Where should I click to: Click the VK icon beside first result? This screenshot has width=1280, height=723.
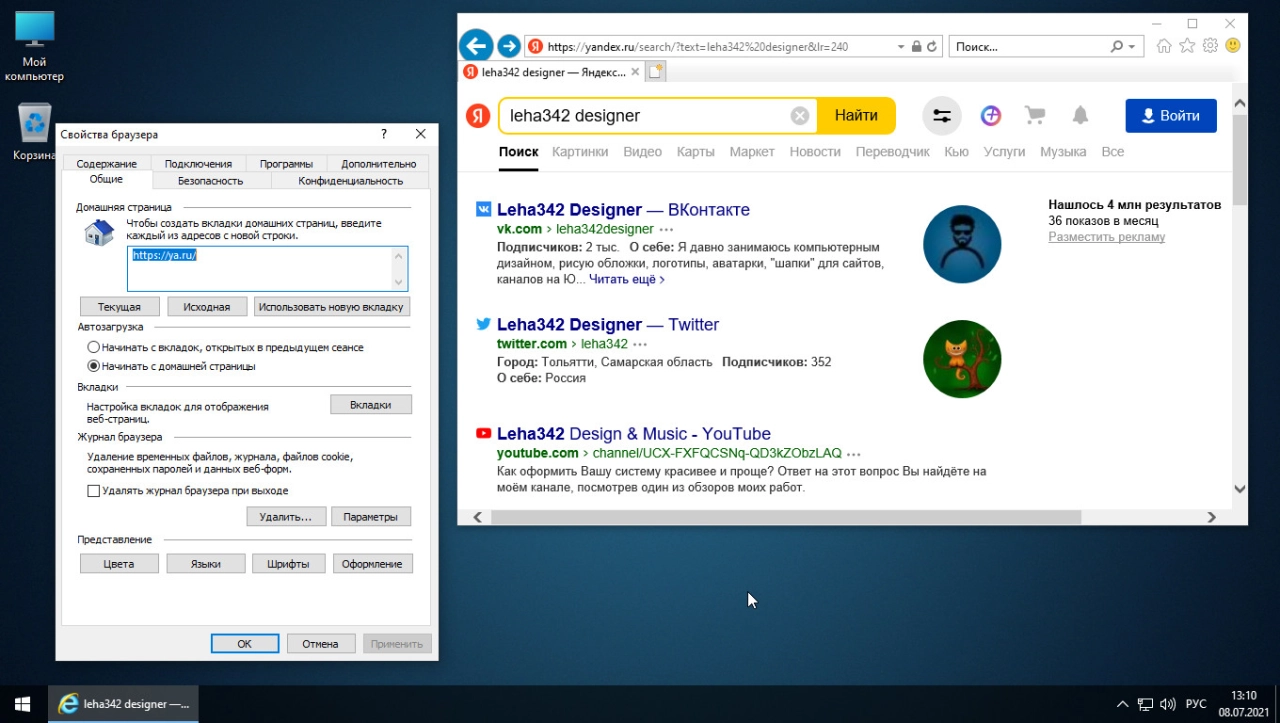(x=483, y=210)
